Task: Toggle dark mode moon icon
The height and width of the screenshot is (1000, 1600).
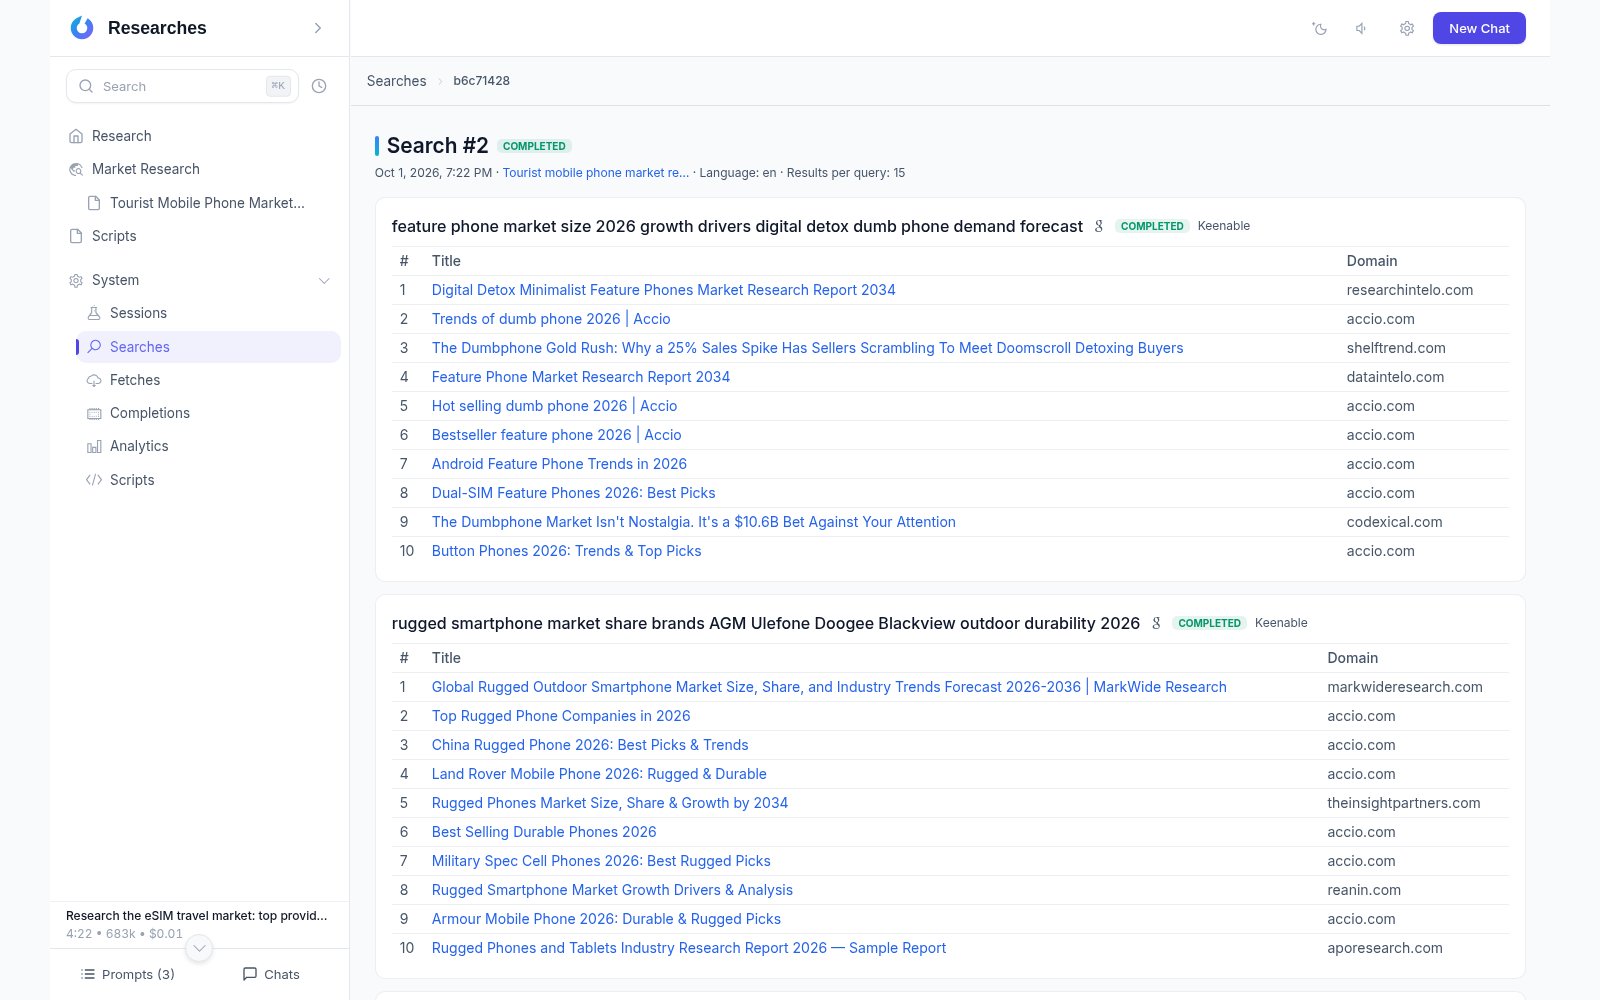Action: coord(1320,28)
